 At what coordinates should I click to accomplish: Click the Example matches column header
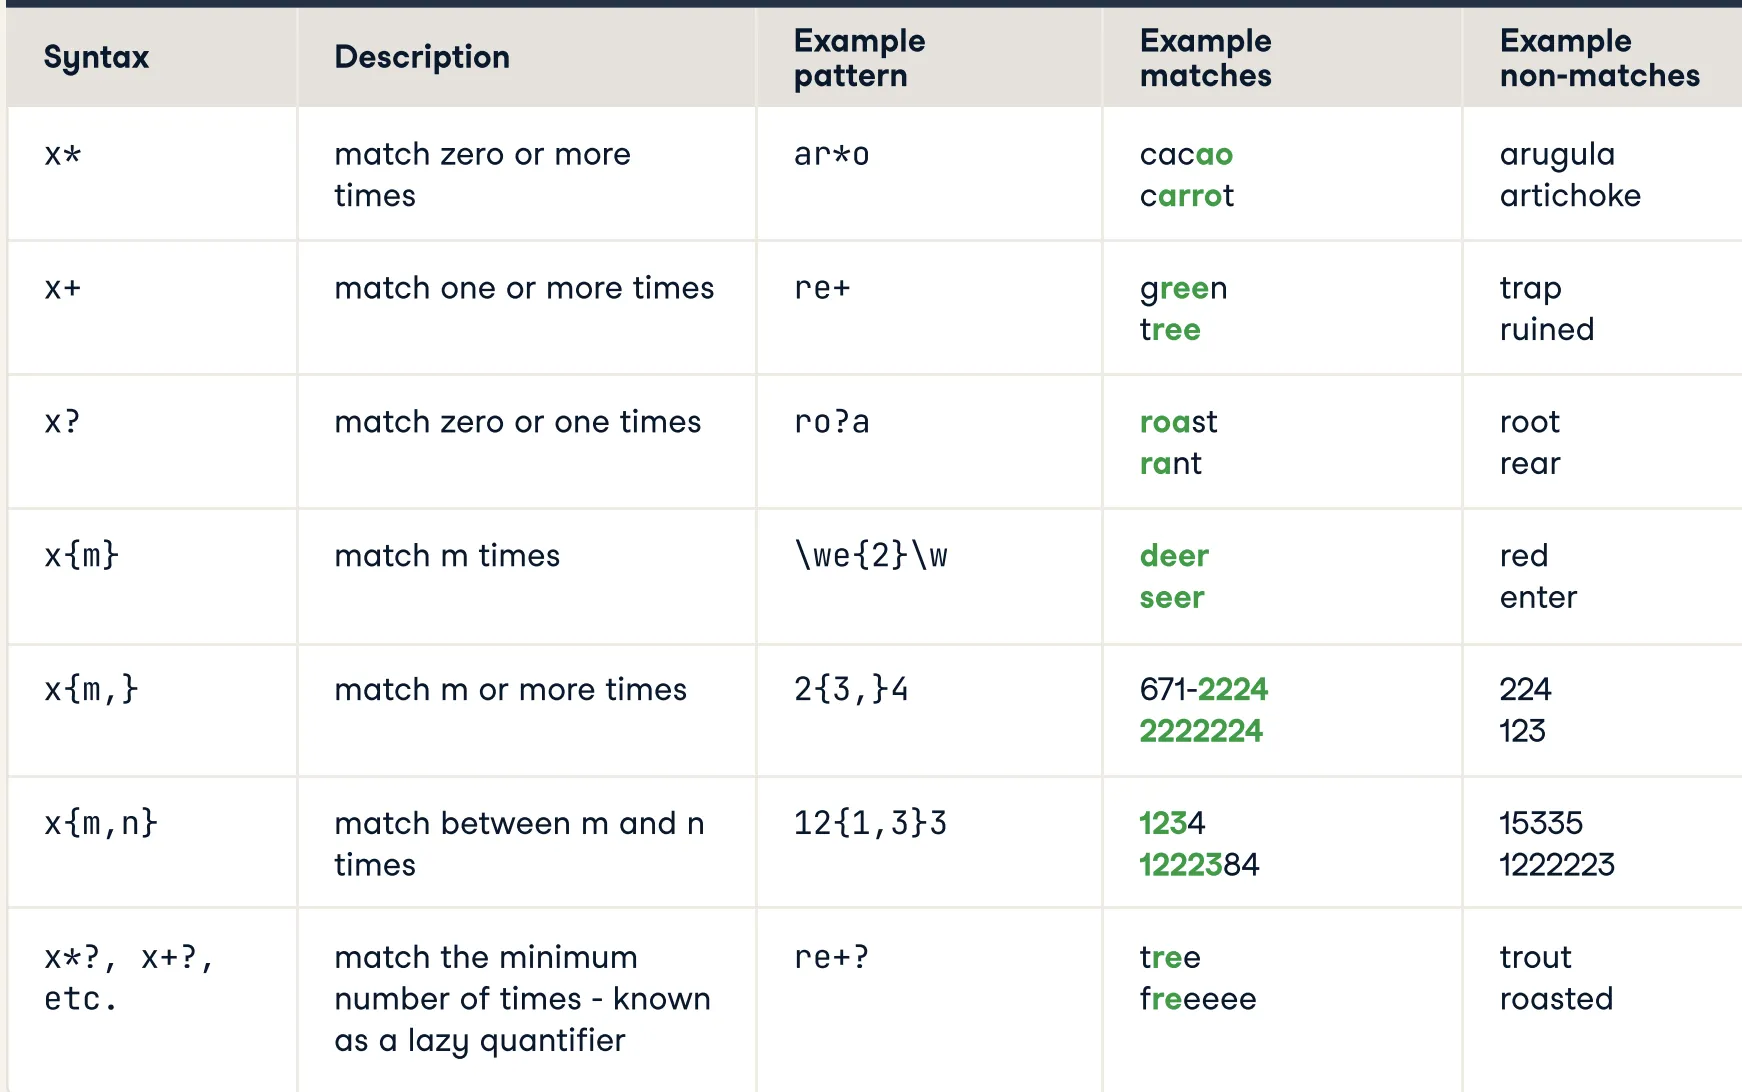(x=1205, y=58)
